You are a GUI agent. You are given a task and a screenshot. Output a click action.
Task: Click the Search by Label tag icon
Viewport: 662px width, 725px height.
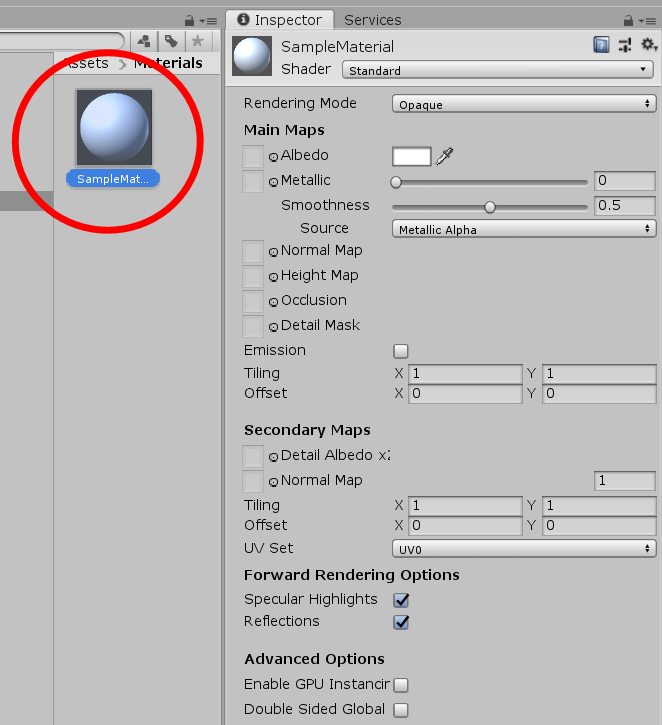[171, 42]
